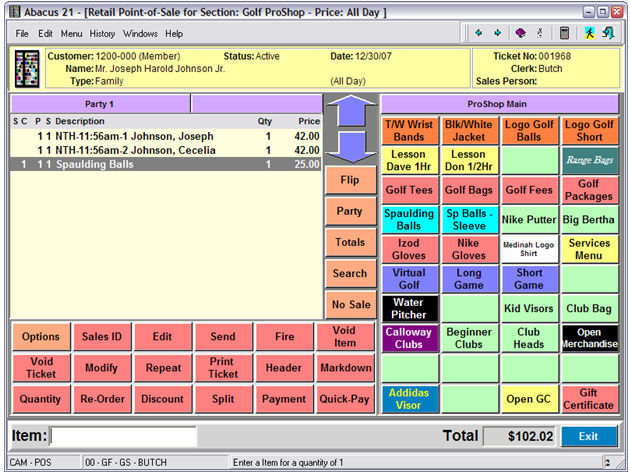Click the blue Exit button
Viewport: 630px width, 473px height.
pos(588,436)
